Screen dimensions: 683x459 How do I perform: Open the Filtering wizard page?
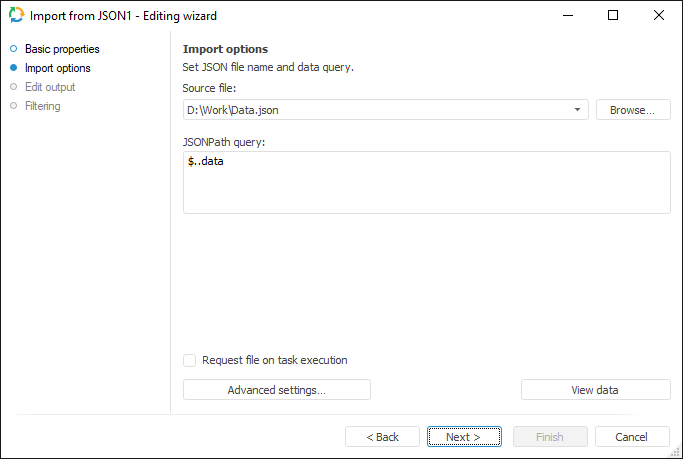pyautogui.click(x=43, y=106)
